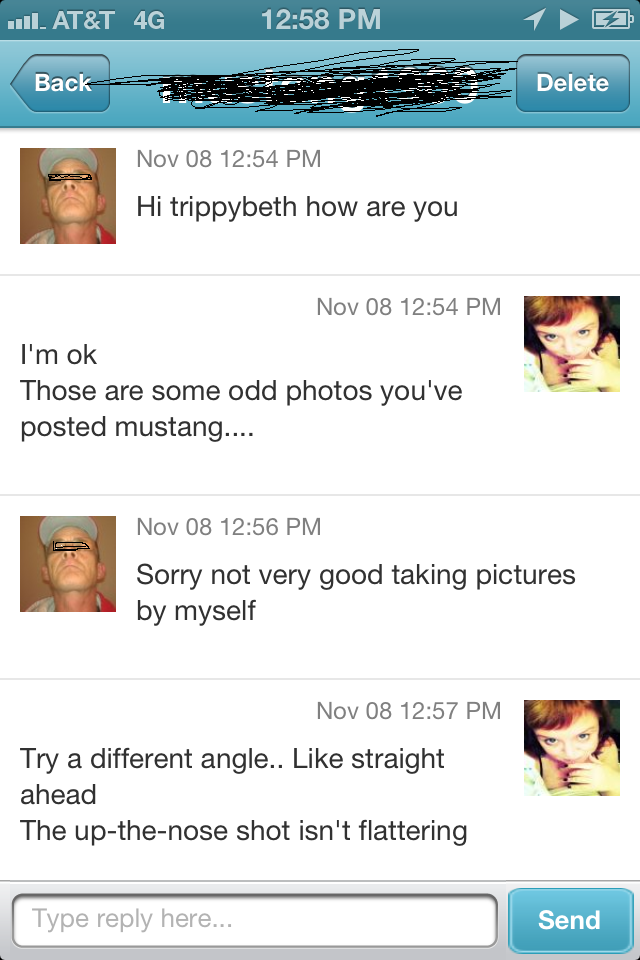Screen dimensions: 640x960
Task: Tap the scribbled-out conversation title
Action: [x=310, y=84]
